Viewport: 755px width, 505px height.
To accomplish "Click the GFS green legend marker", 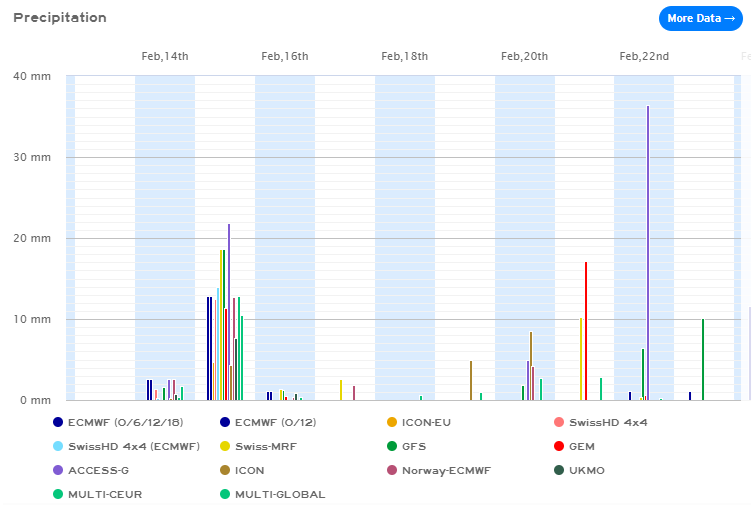I will pos(392,446).
